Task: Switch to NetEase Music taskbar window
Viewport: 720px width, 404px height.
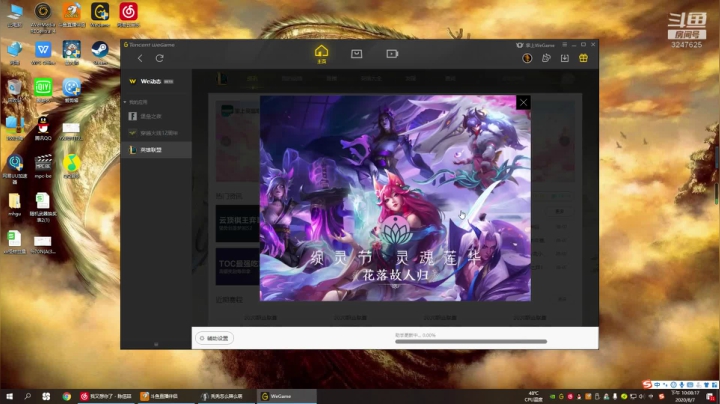Action: tap(107, 396)
